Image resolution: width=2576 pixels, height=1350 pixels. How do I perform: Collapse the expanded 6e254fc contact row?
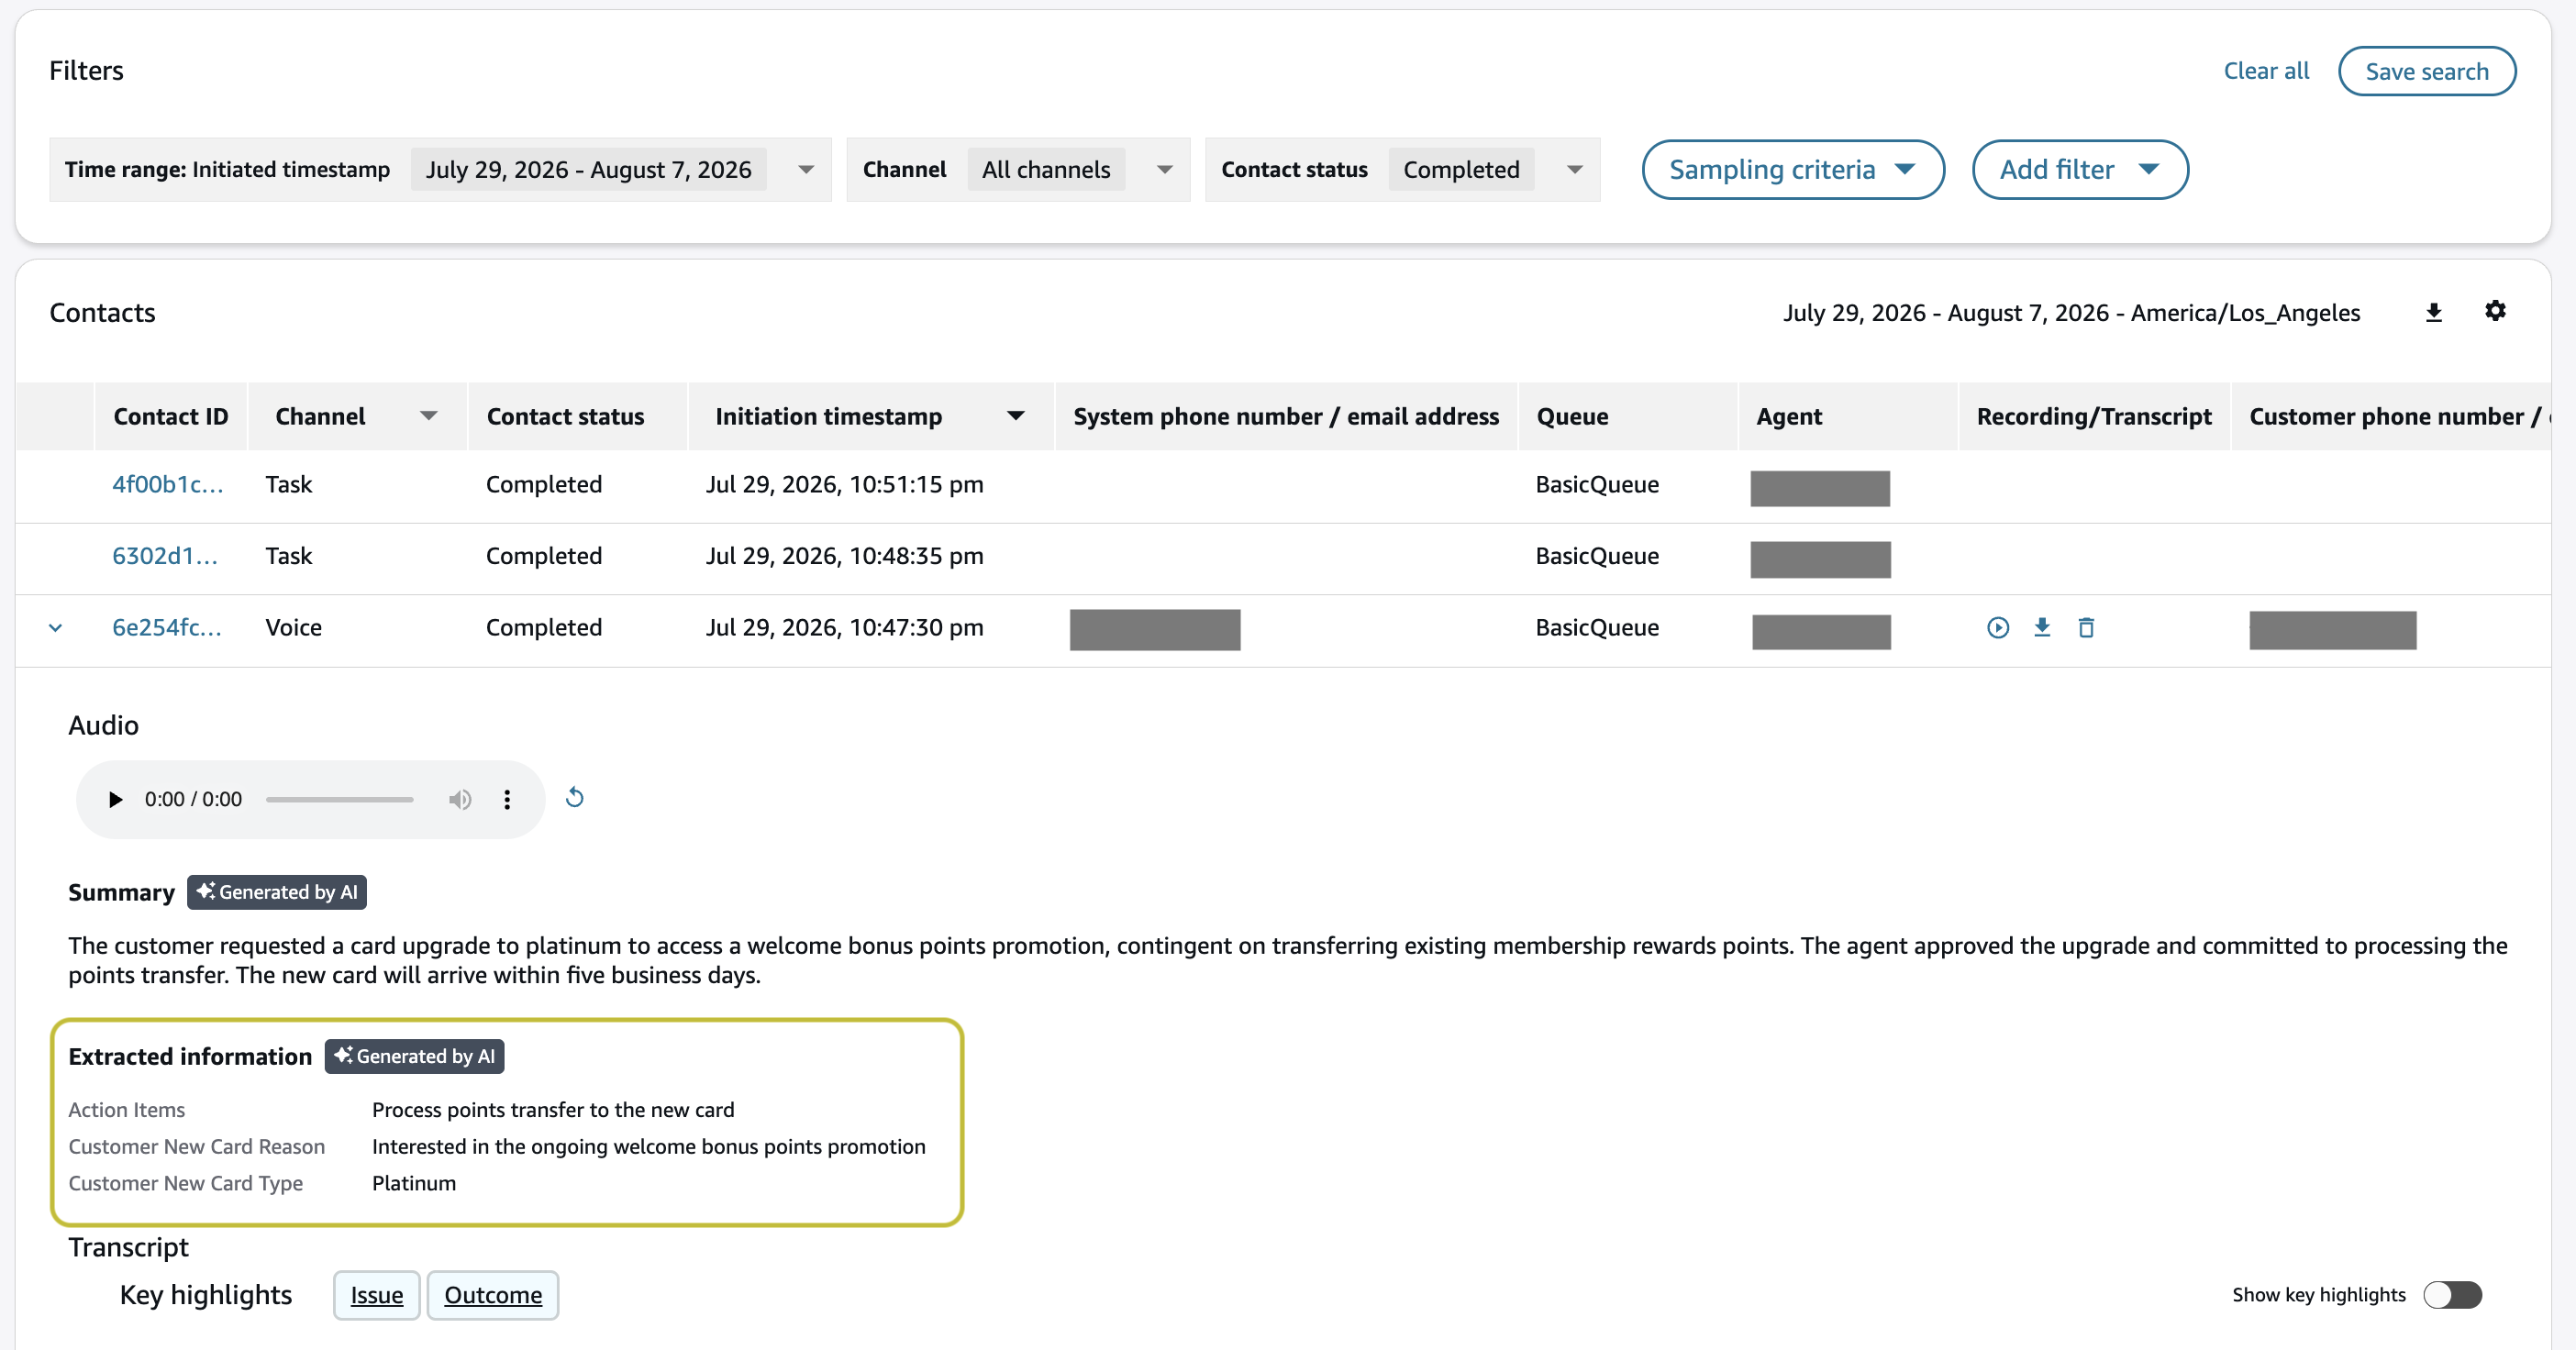tap(55, 628)
